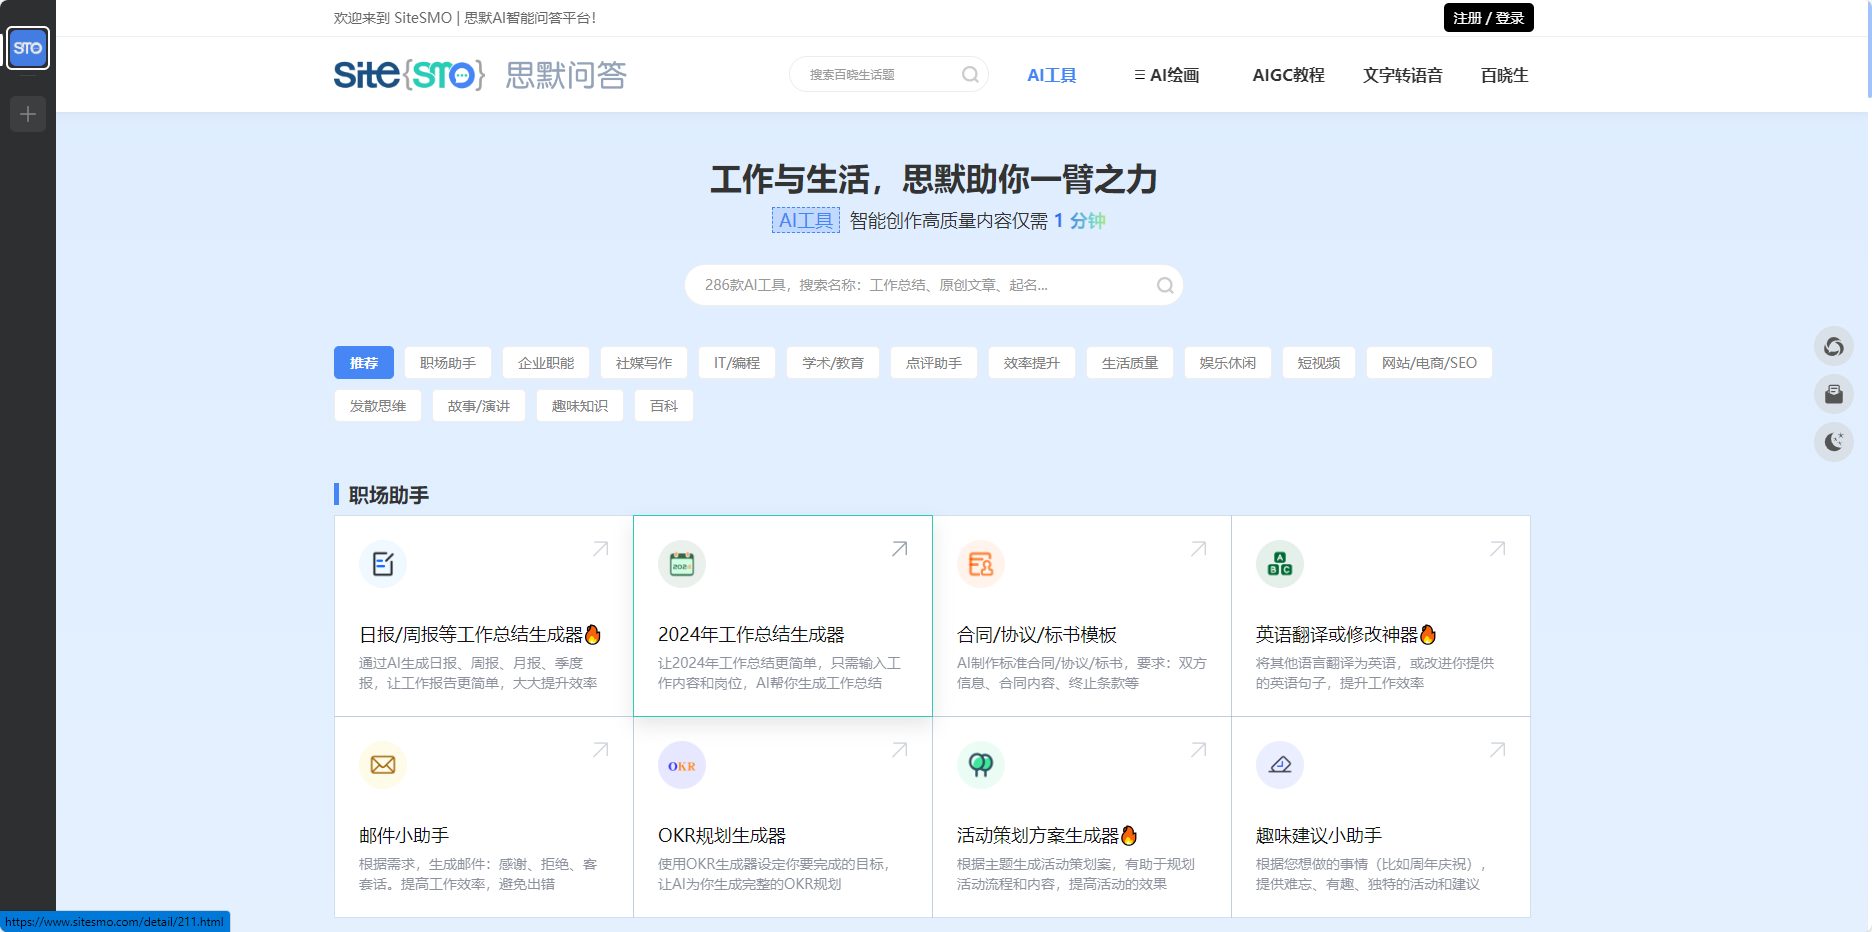
Task: Open the AIGC教程 menu item
Action: 1288,74
